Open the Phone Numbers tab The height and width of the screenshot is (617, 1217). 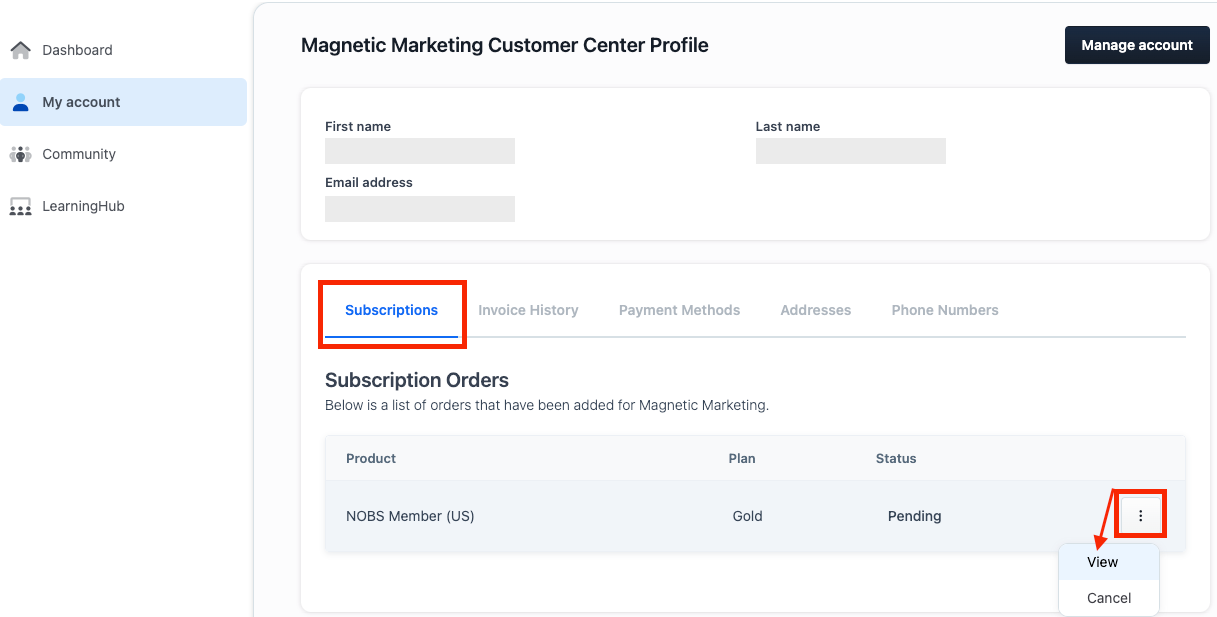coord(945,310)
